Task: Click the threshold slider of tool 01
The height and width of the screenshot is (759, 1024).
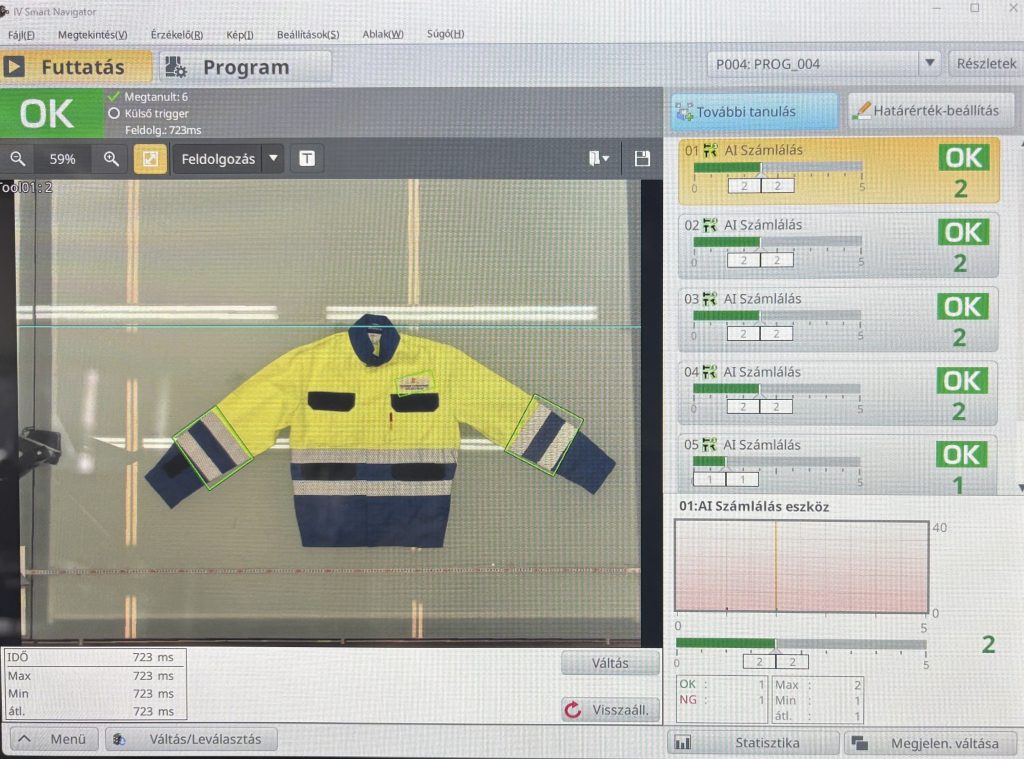Action: tap(776, 168)
